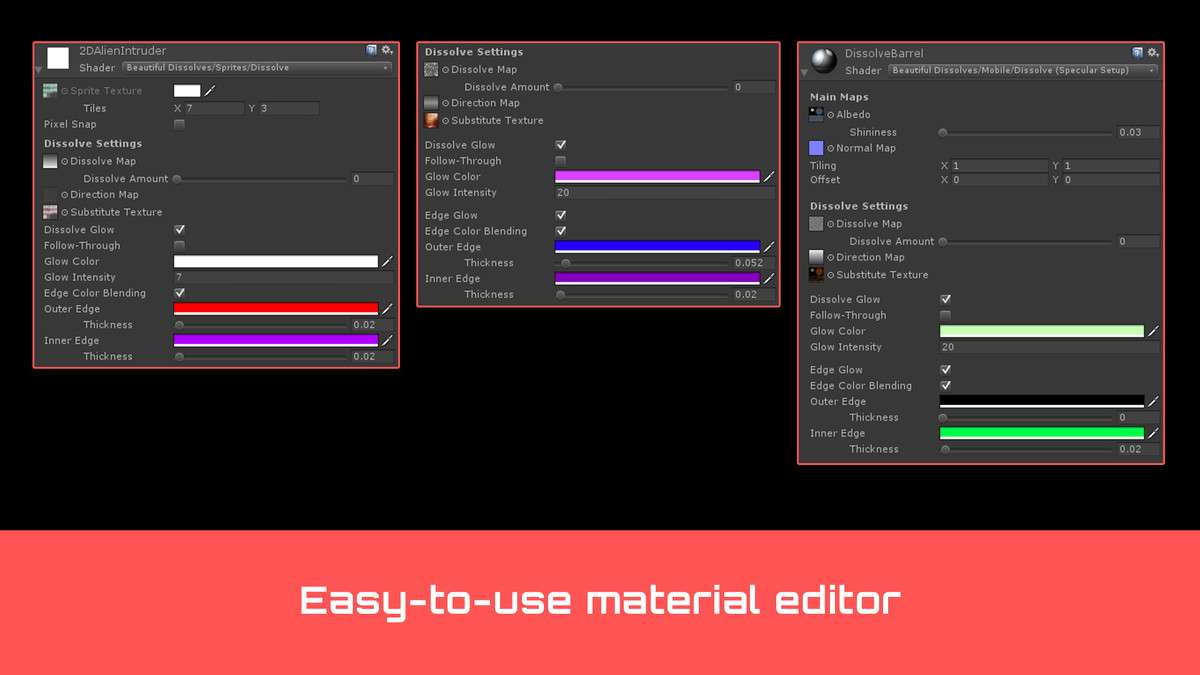Open Sprites/Dissolve shader dropdown
Viewport: 1200px width, 675px height.
tap(257, 68)
